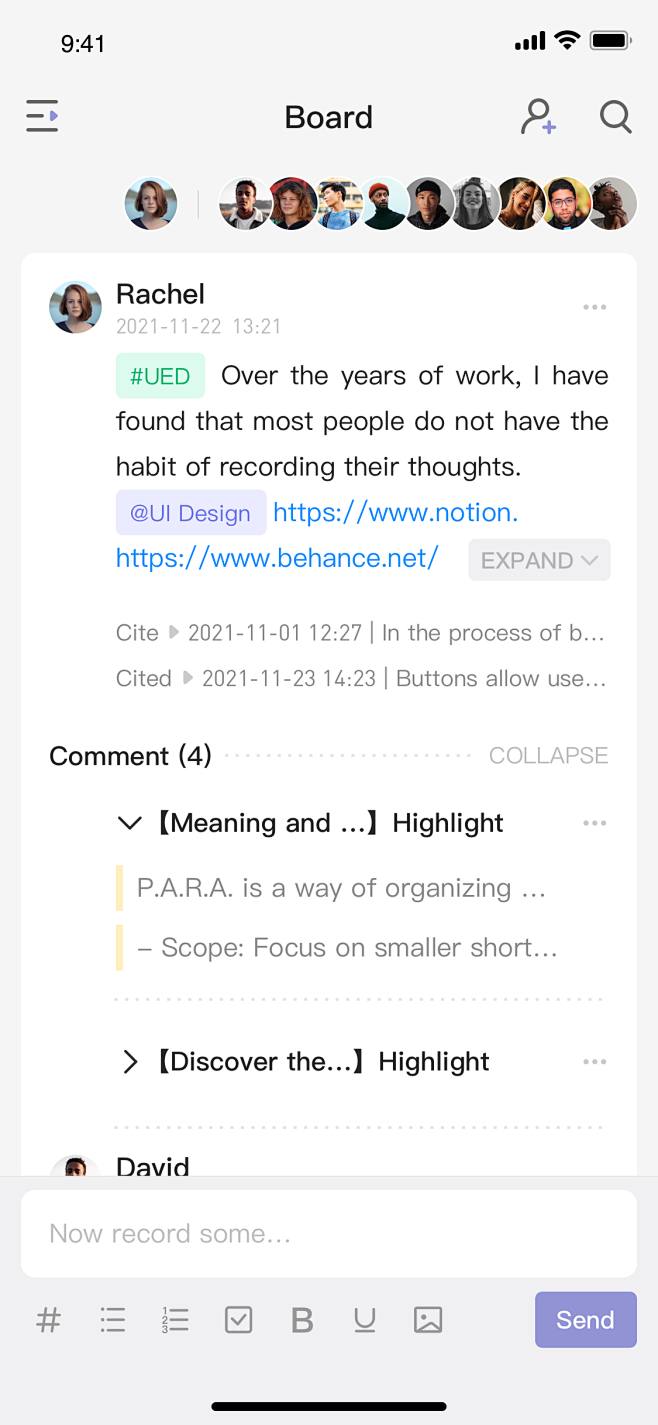This screenshot has width=658, height=1425.
Task: Expand the Discover the… Highlight comment
Action: point(130,1062)
